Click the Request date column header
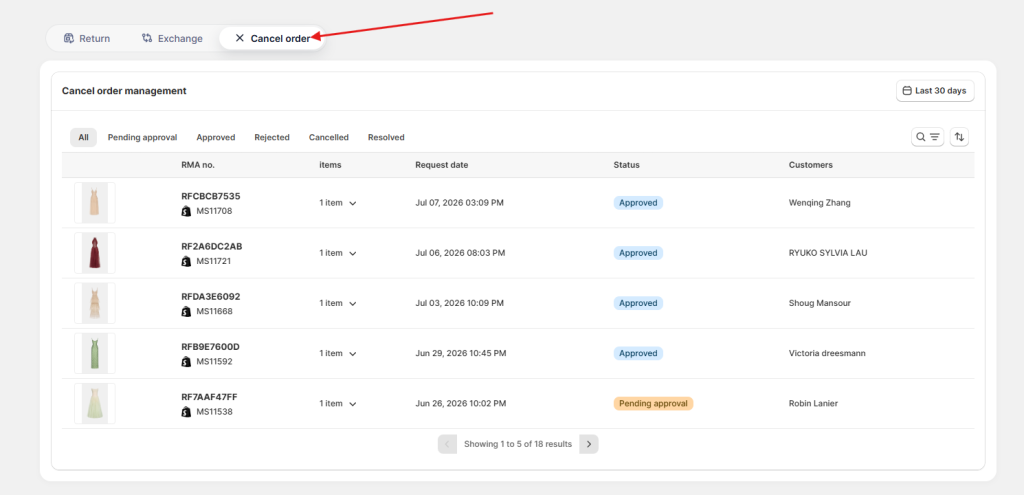 441,165
